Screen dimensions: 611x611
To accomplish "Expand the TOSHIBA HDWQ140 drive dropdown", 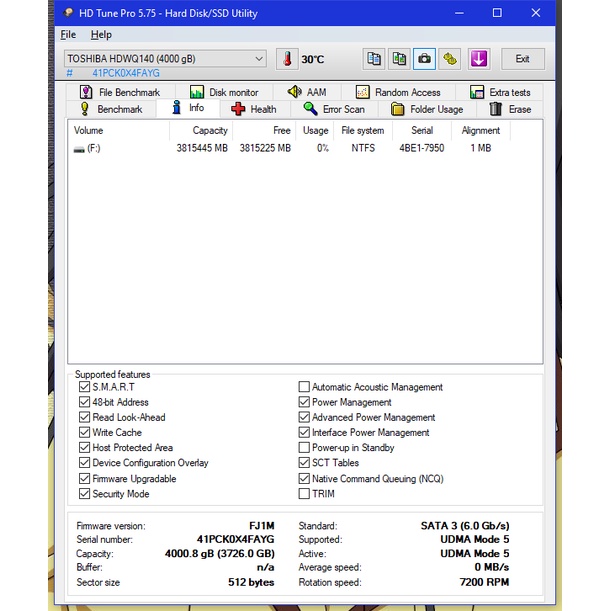I will (259, 59).
